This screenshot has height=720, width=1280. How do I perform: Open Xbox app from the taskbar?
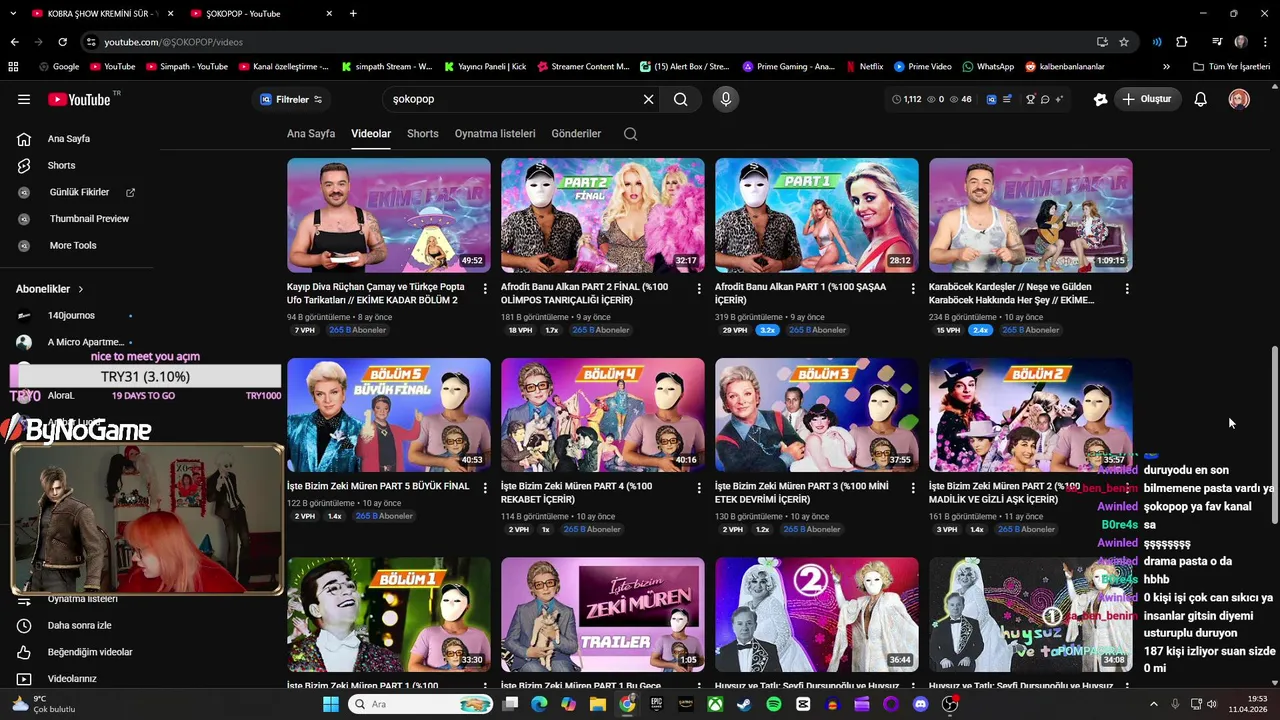(x=715, y=704)
